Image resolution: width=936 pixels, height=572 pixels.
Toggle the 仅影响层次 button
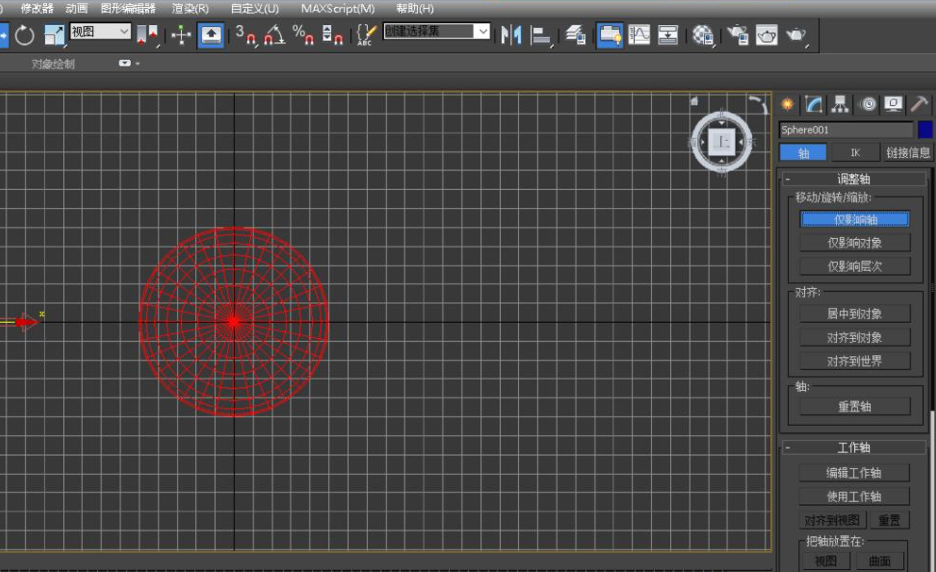(855, 266)
